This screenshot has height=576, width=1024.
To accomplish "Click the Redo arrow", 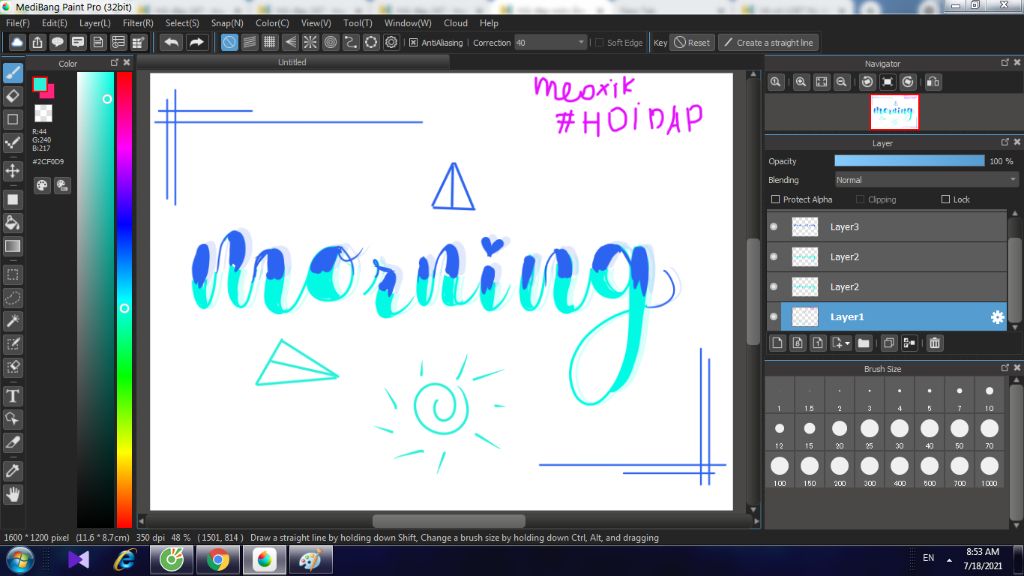I will pyautogui.click(x=196, y=42).
